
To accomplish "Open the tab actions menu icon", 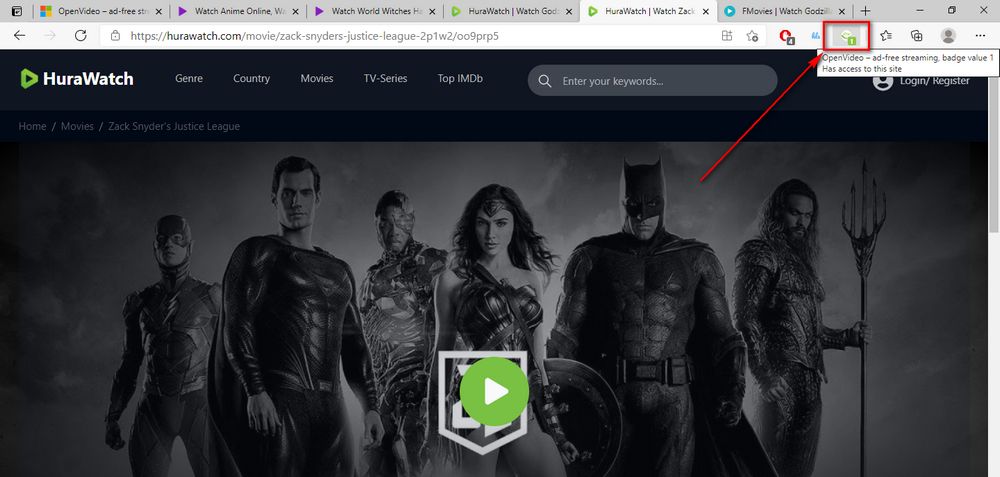I will 17,11.
